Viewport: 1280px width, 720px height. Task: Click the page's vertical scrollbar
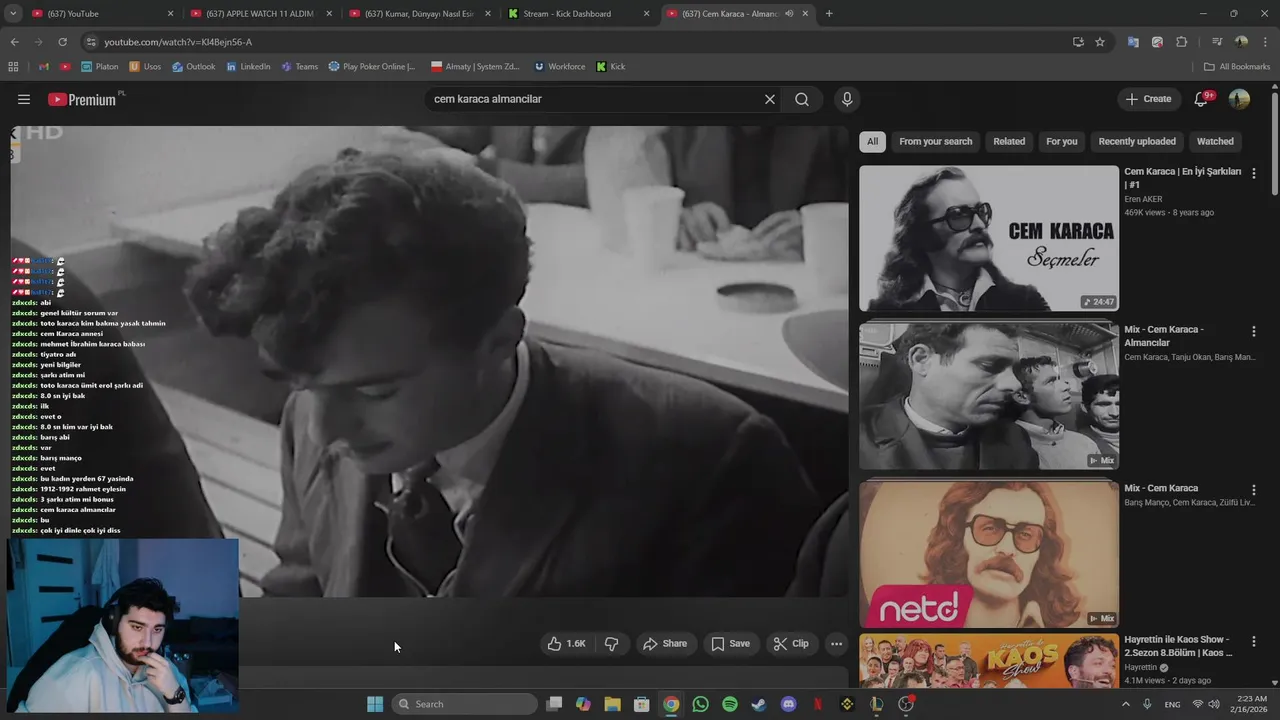click(1275, 145)
